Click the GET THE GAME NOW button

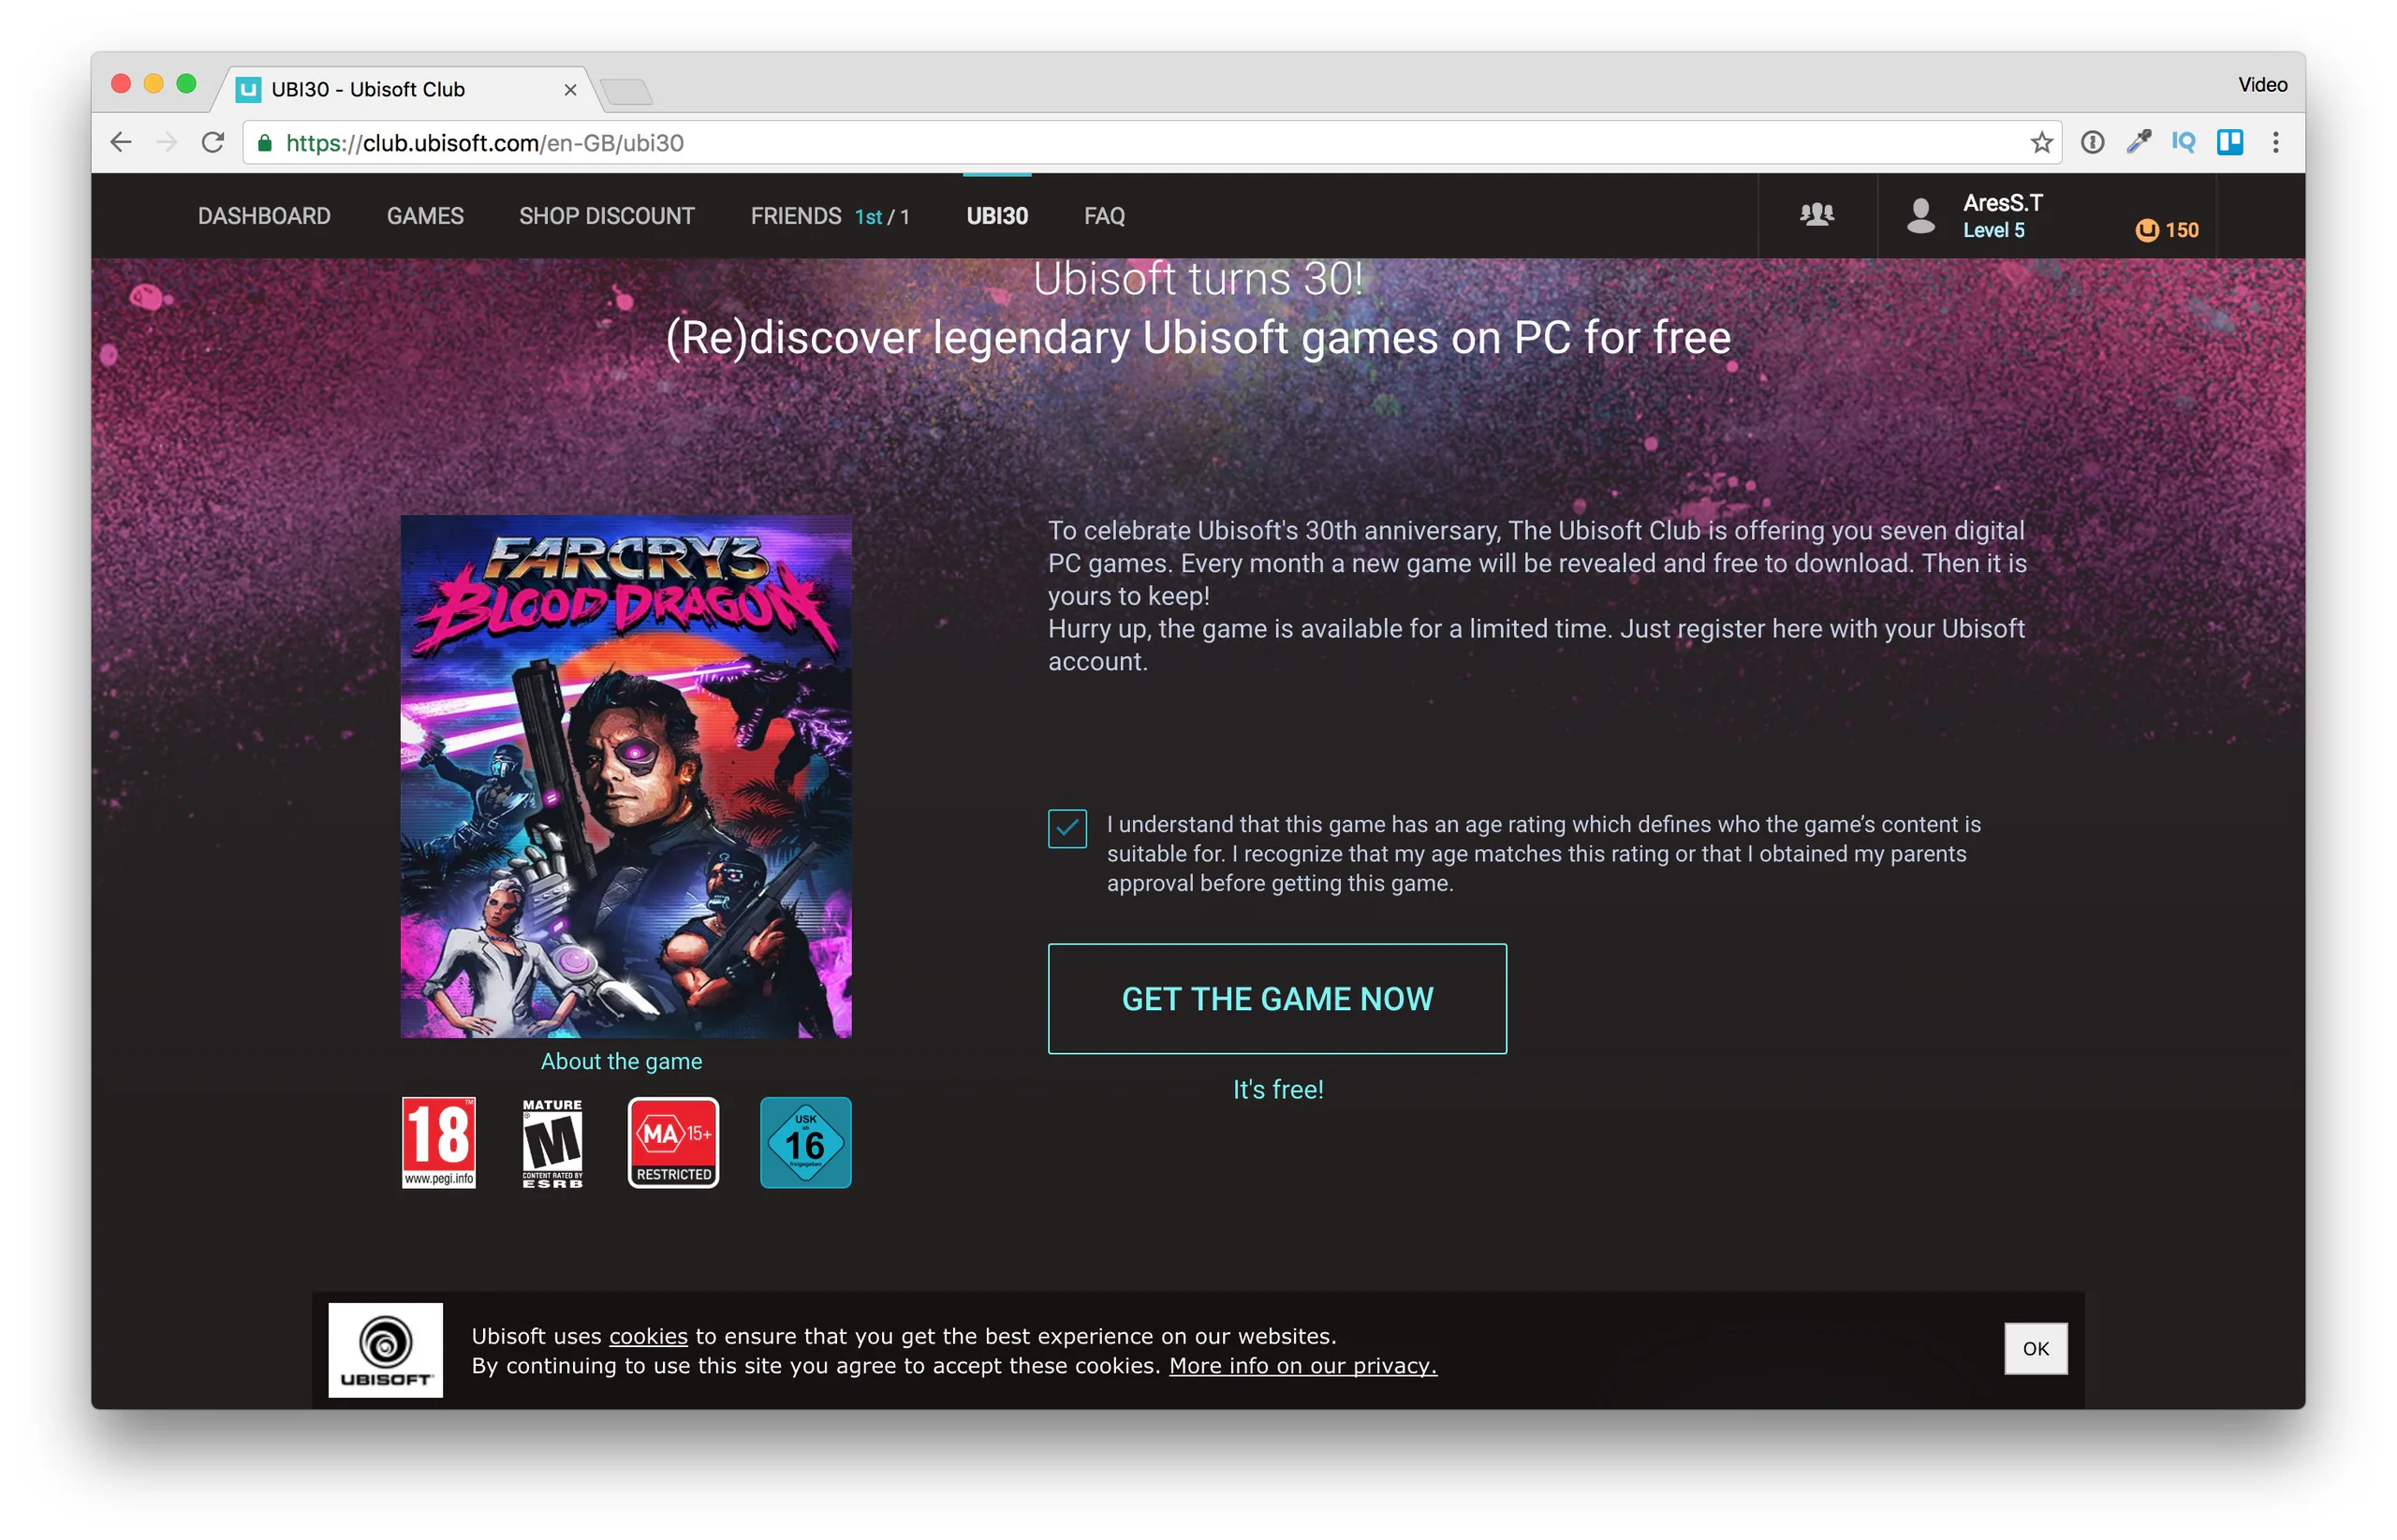pos(1277,998)
